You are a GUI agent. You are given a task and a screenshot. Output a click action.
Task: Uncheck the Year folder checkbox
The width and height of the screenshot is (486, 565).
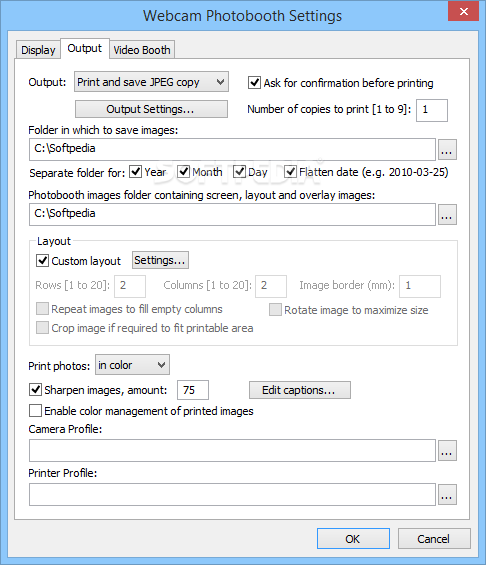tap(135, 172)
